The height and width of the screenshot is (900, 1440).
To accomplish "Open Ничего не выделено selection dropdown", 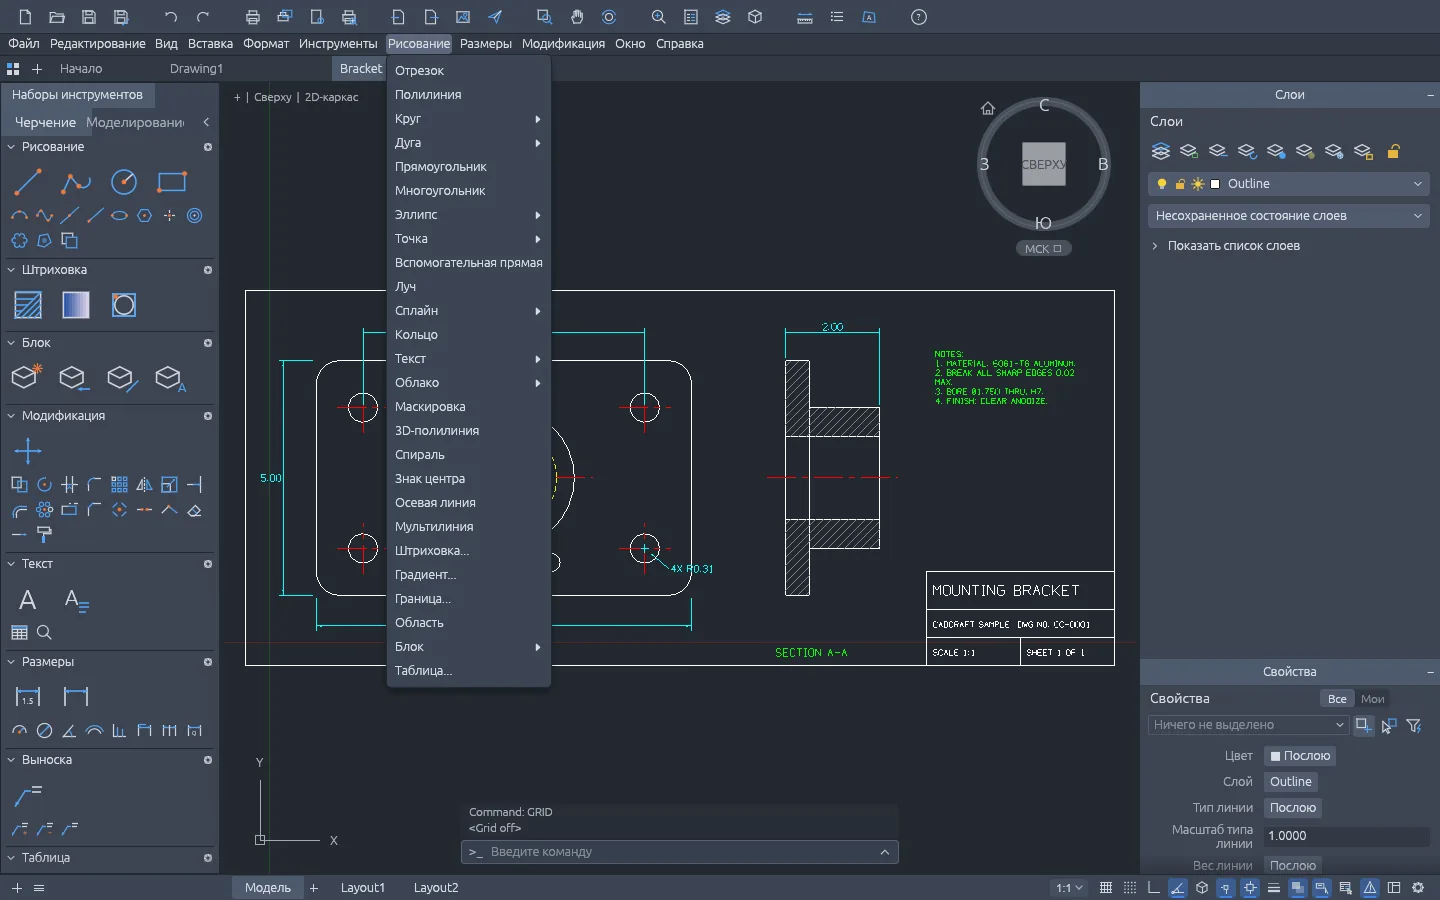I will 1248,725.
